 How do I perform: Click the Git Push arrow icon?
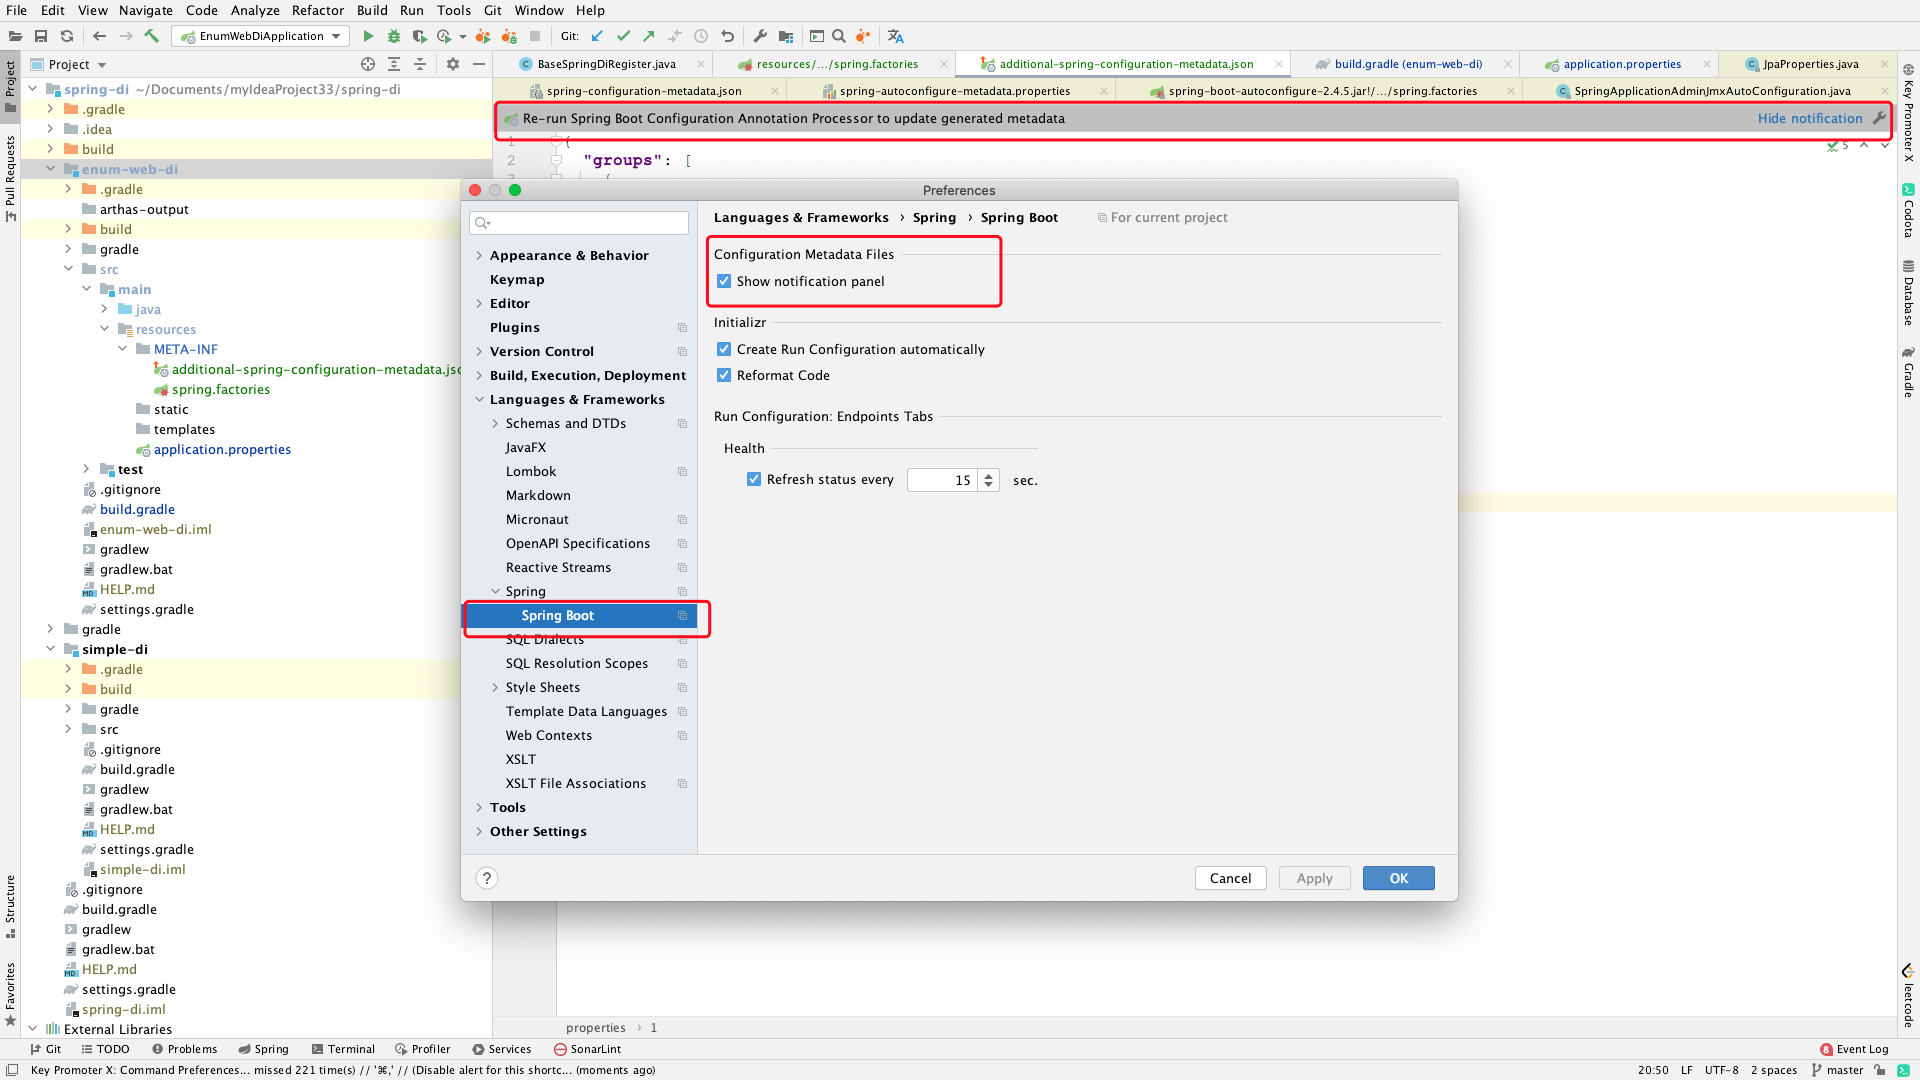[x=649, y=36]
